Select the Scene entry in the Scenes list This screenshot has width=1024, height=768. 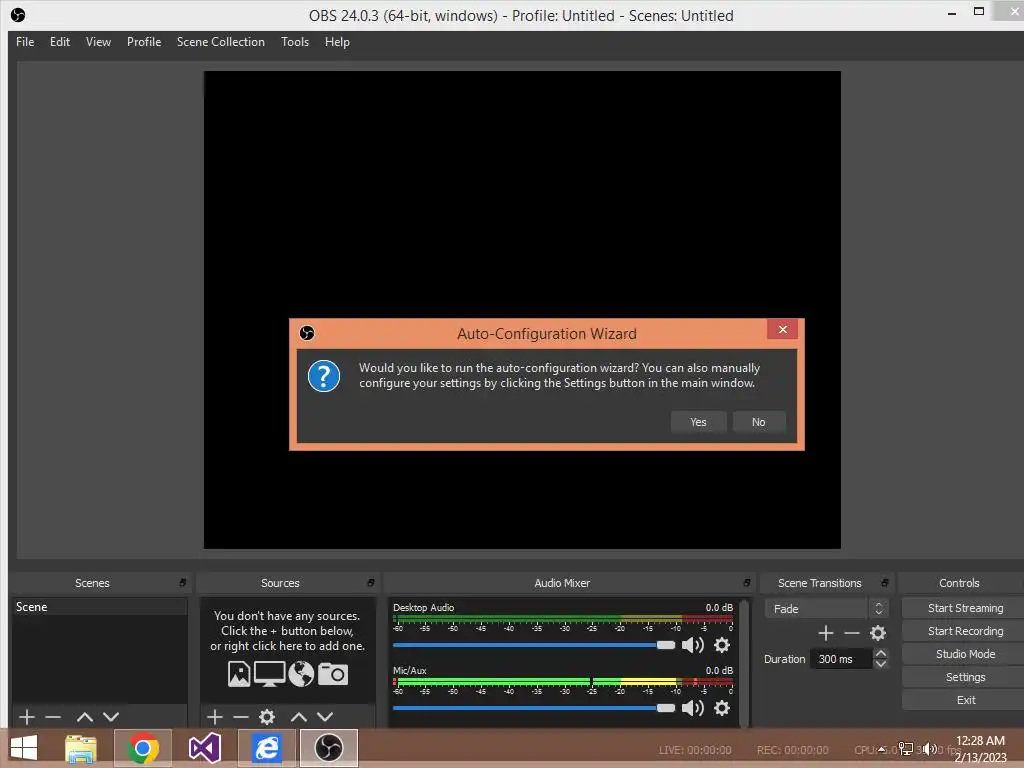(100, 607)
